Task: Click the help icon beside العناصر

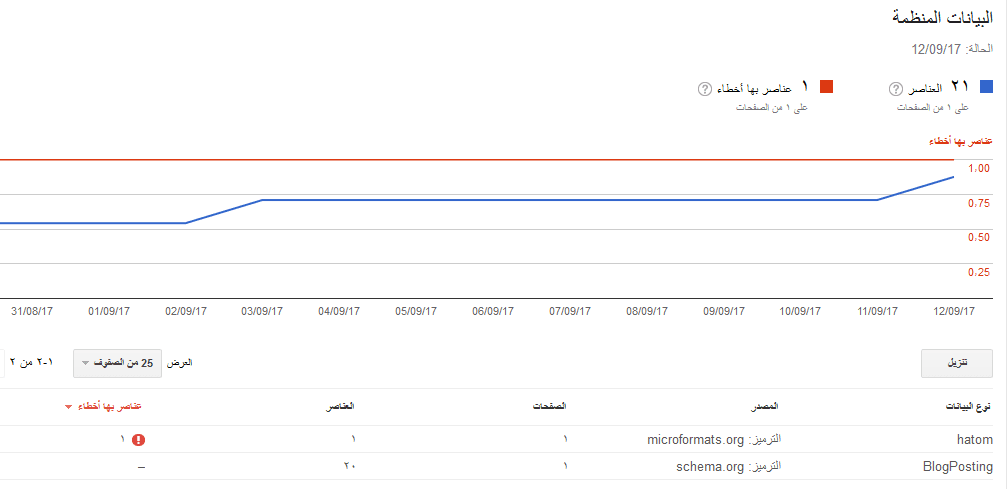Action: click(x=896, y=88)
